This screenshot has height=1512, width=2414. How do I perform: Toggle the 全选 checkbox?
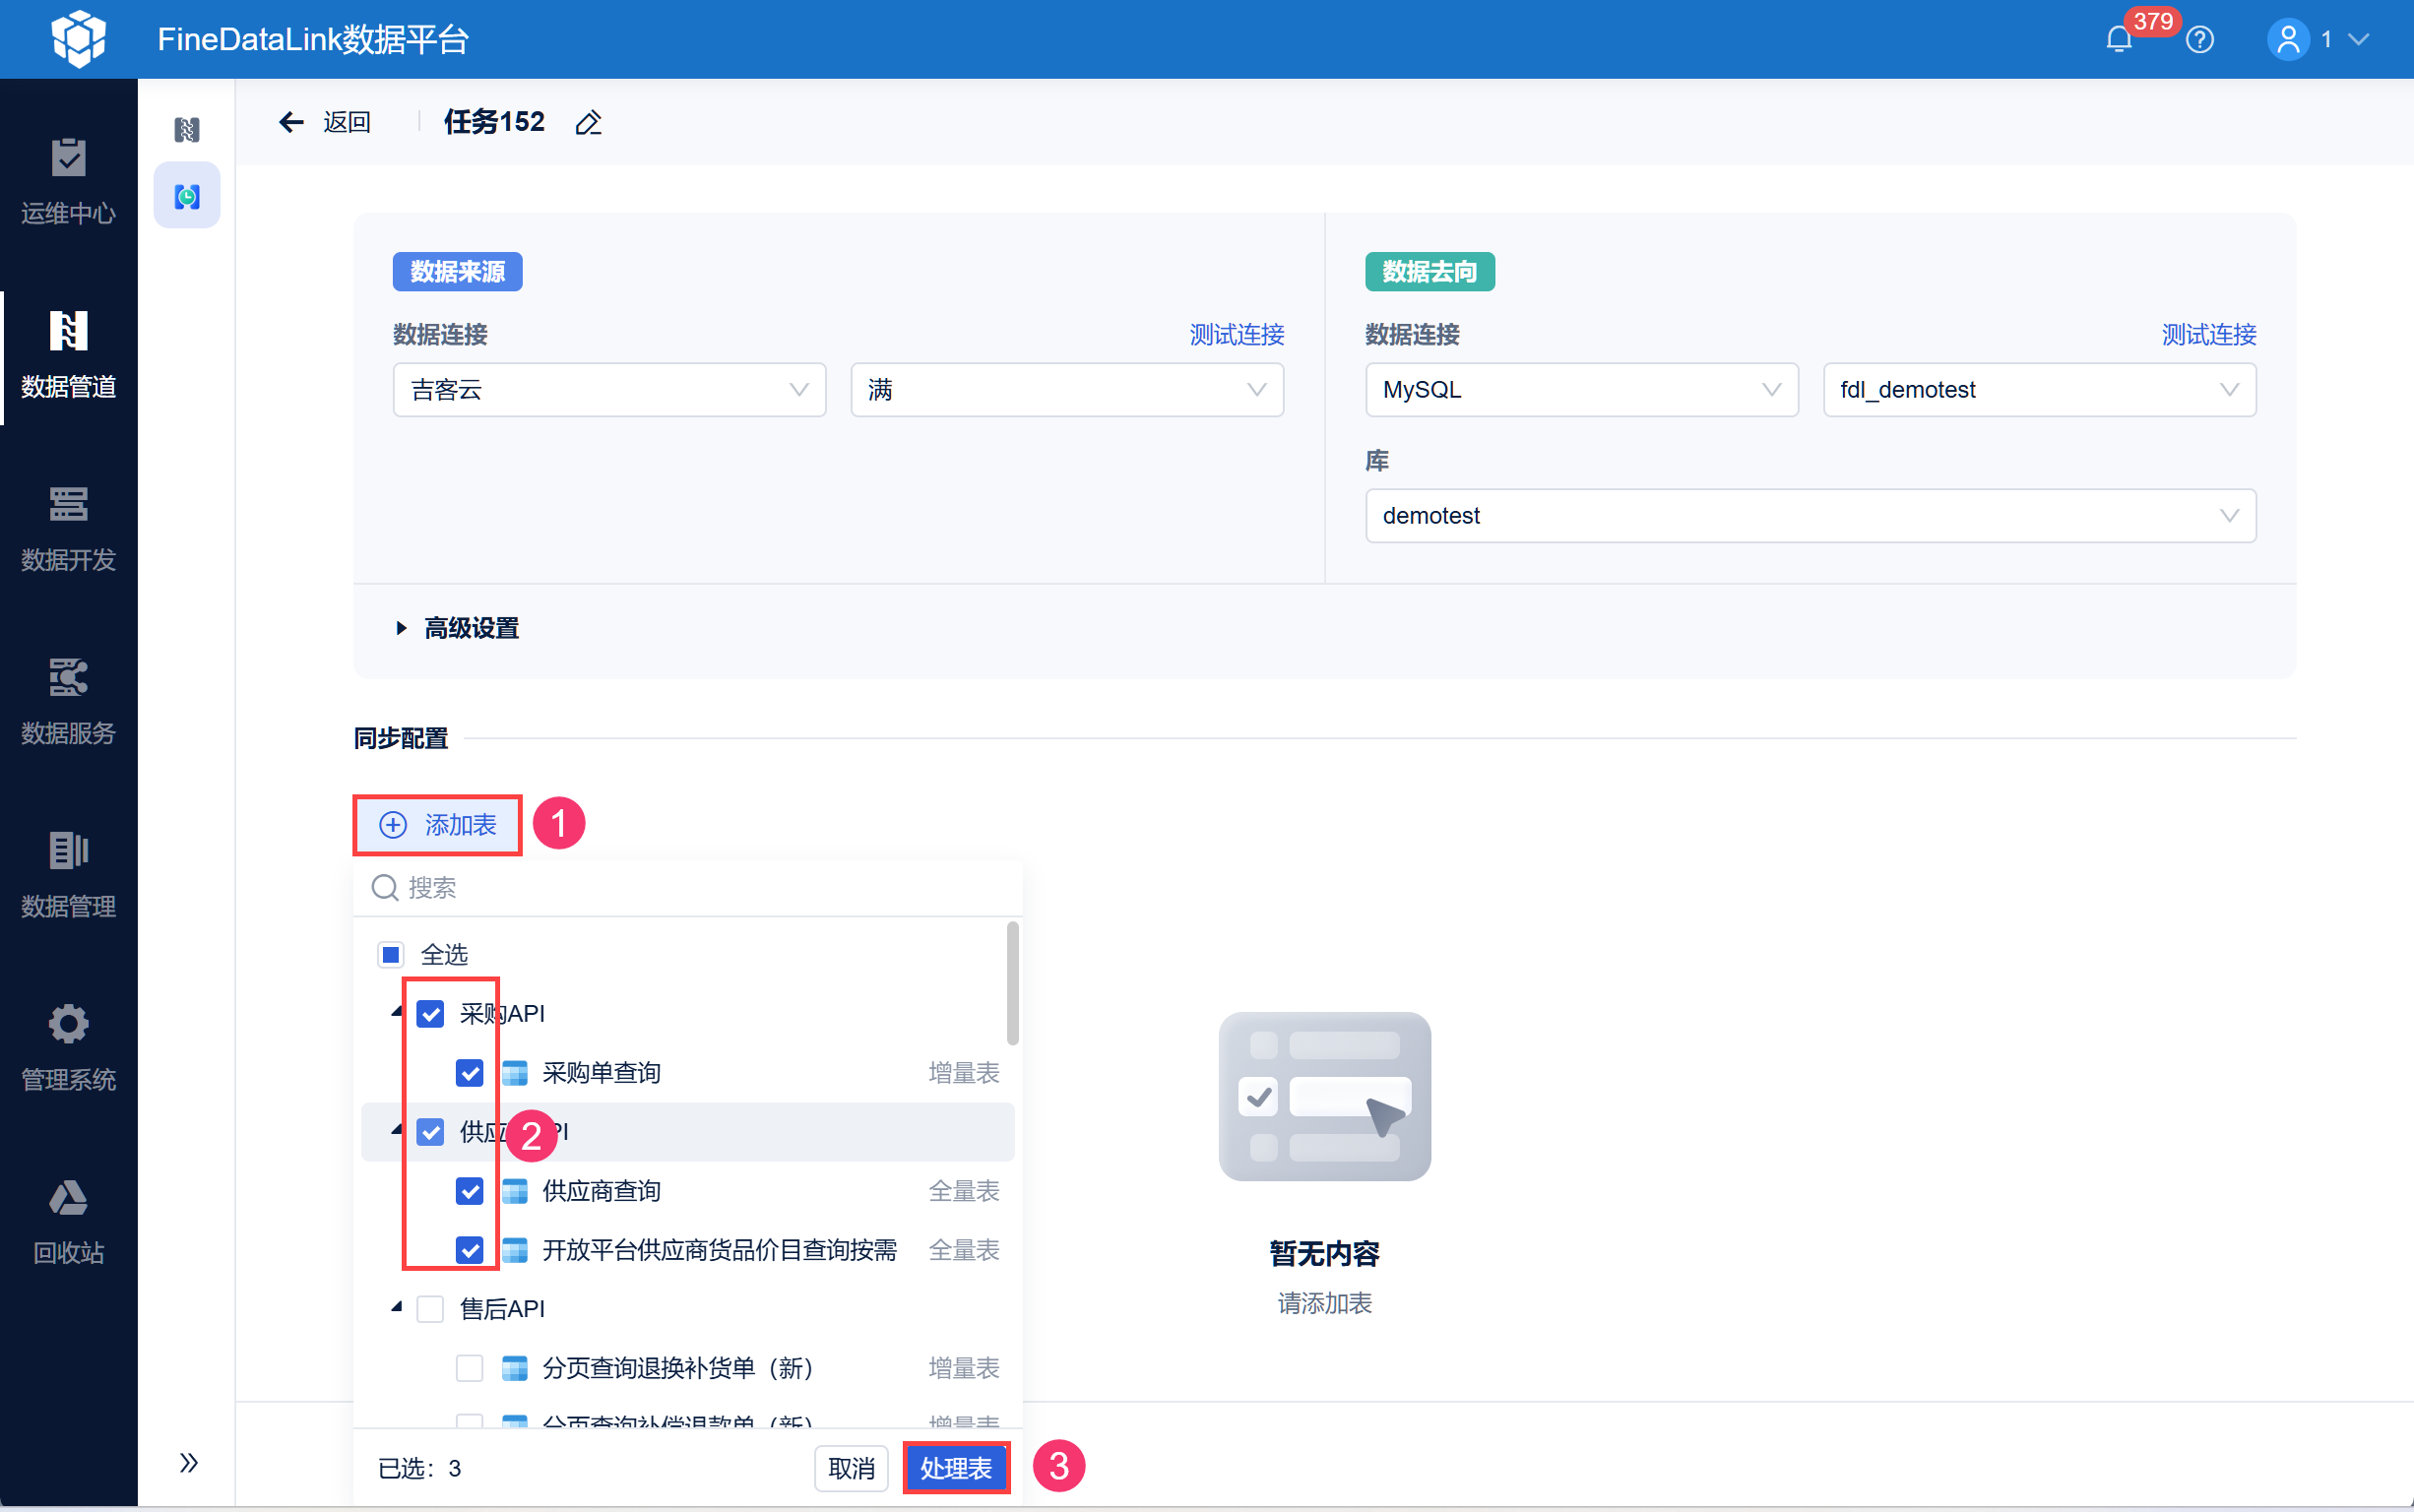pos(391,954)
